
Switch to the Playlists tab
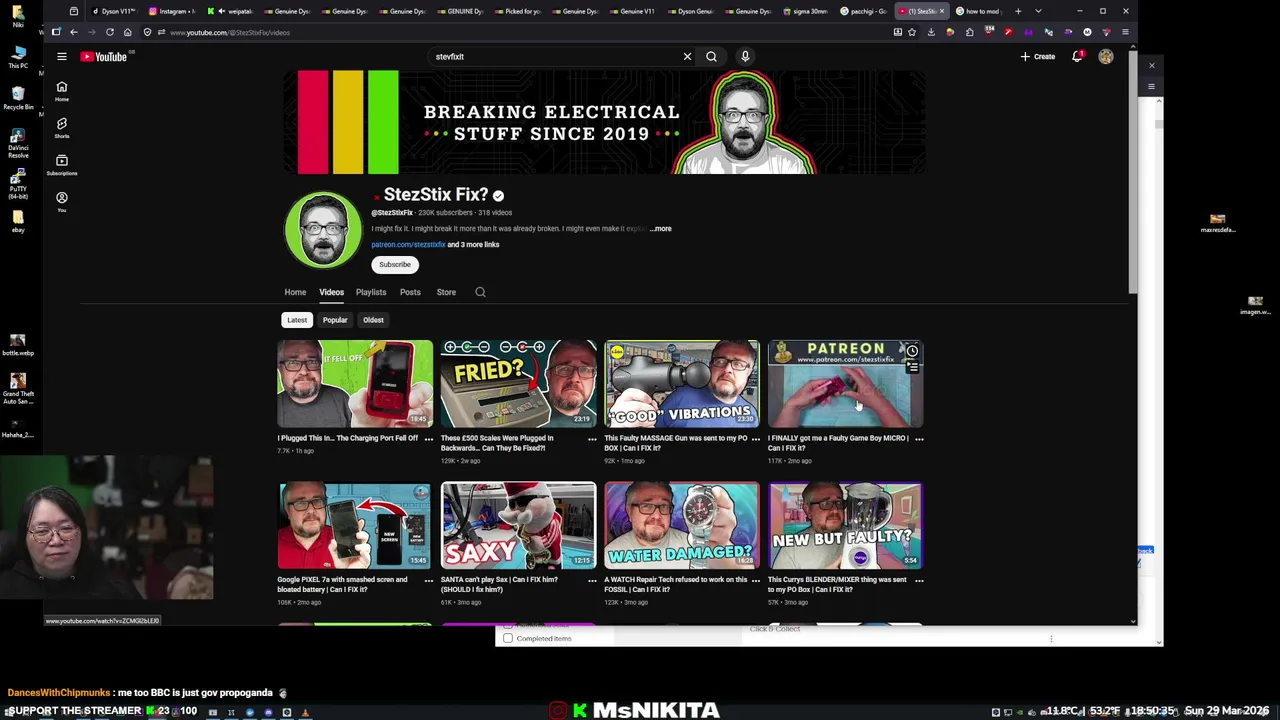371,292
